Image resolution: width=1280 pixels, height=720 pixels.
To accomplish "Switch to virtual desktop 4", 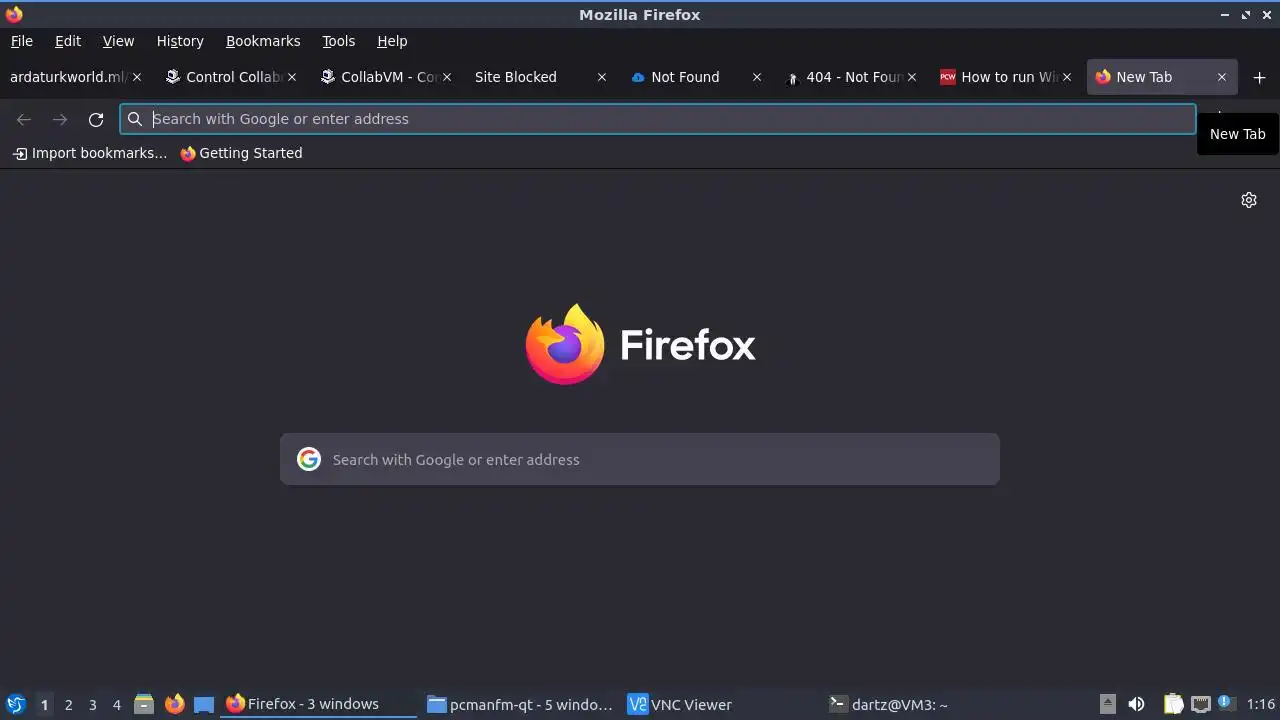I will [116, 705].
